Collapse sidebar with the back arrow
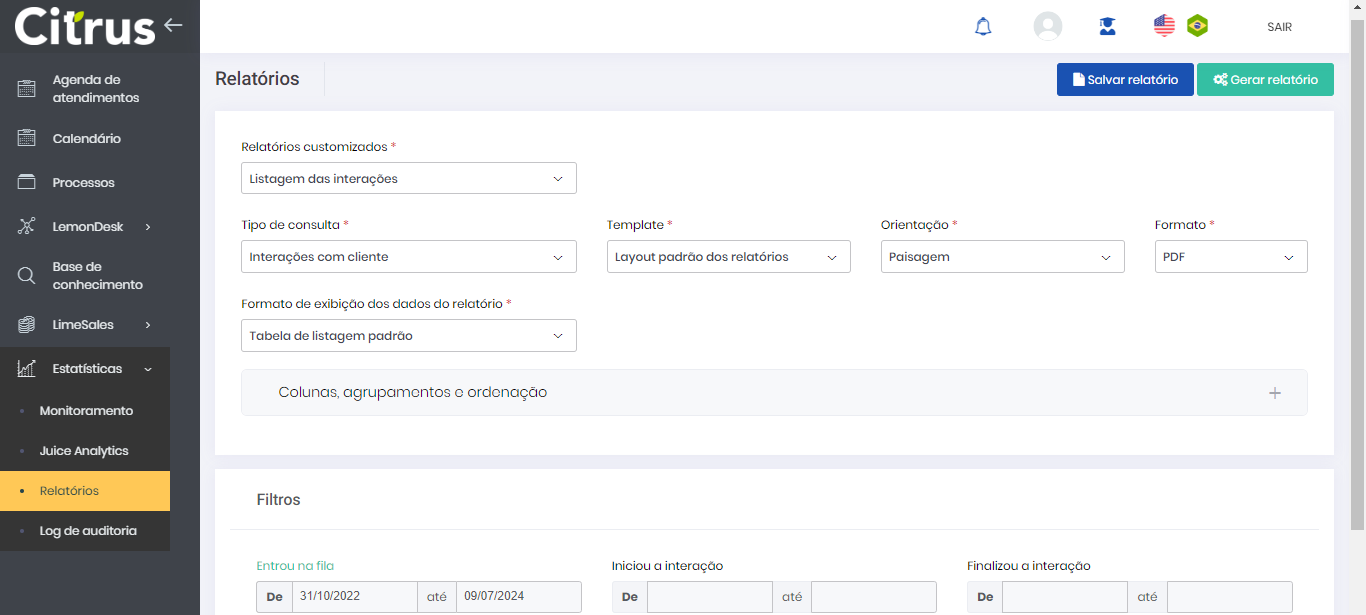 [174, 25]
